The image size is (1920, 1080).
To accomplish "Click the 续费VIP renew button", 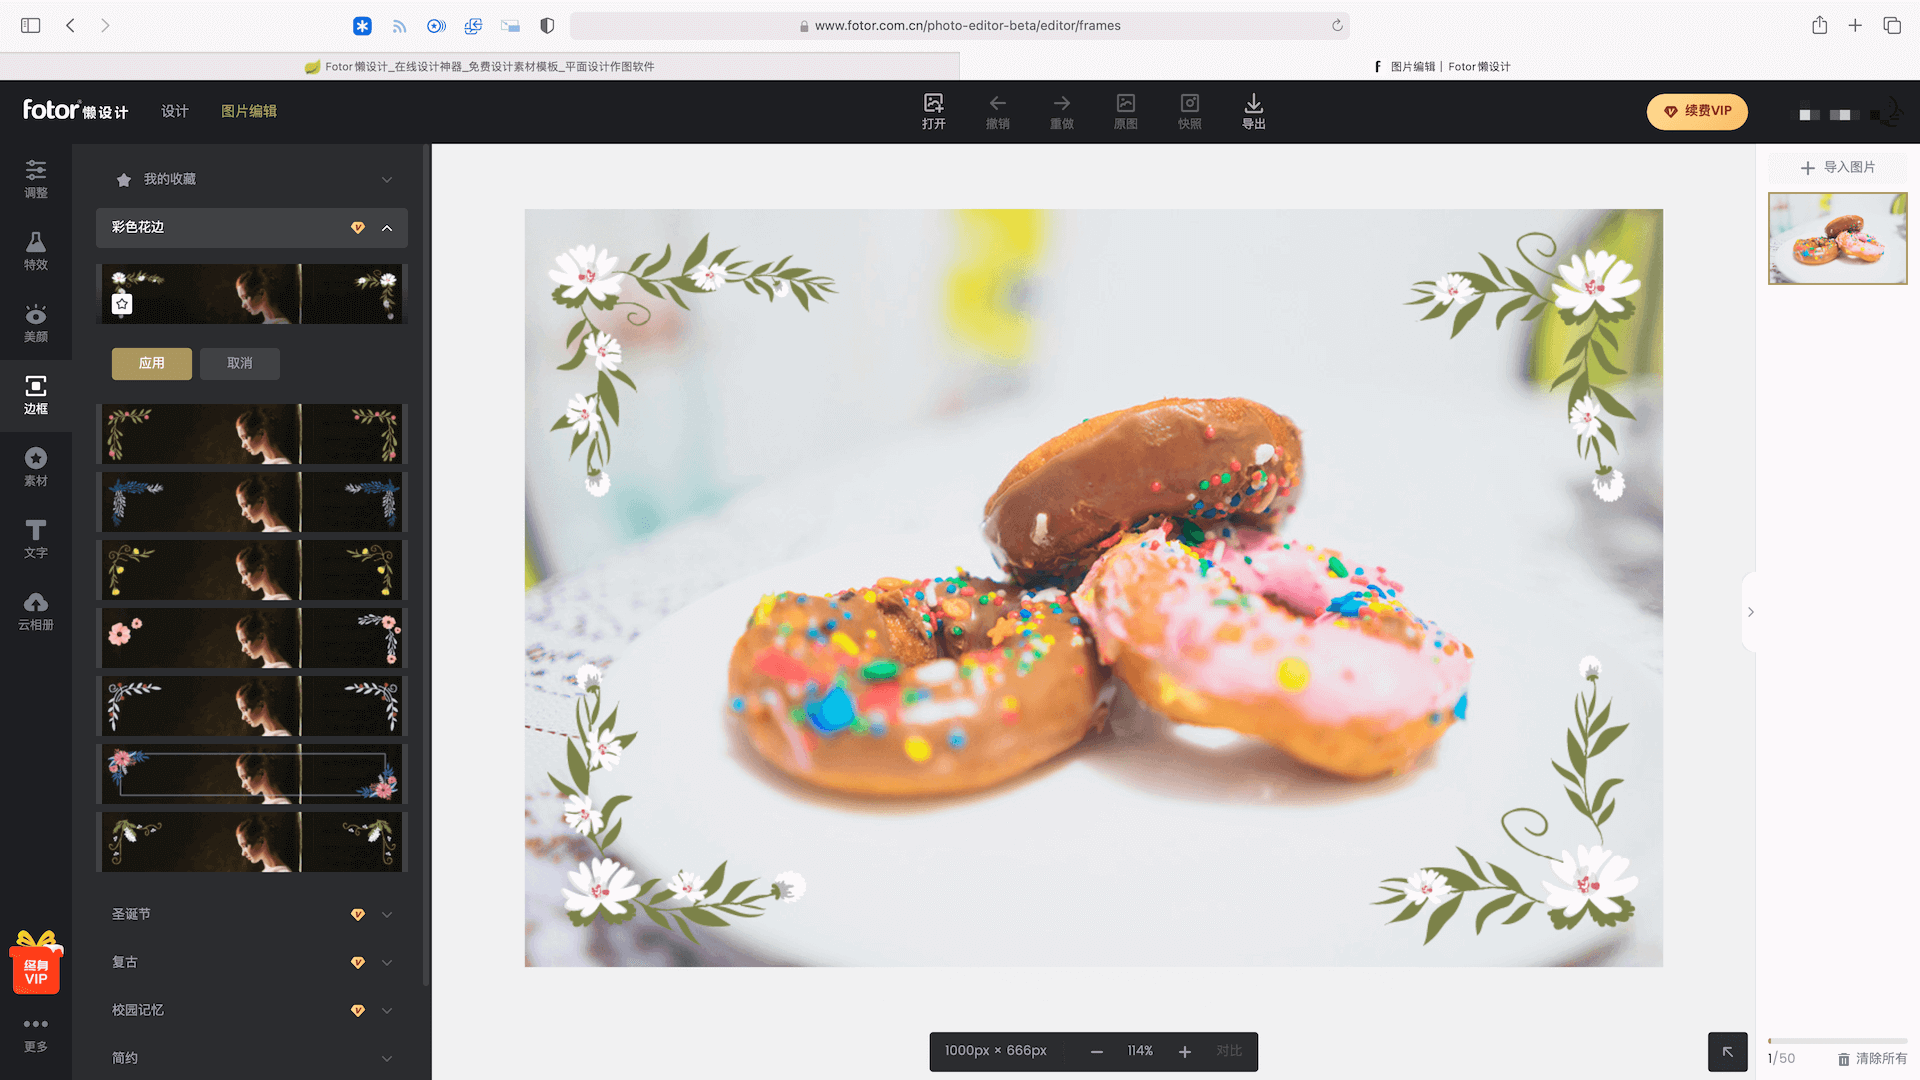I will [1697, 111].
